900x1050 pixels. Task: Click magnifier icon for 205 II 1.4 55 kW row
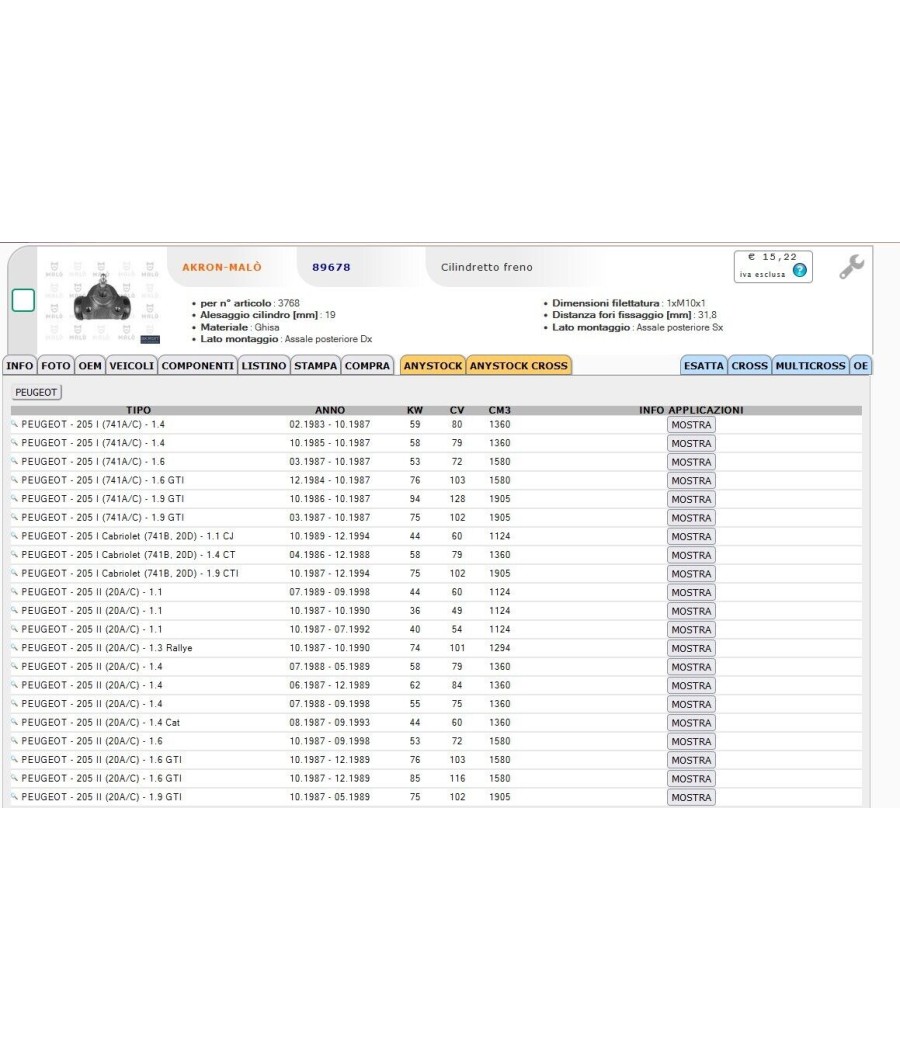click(14, 704)
